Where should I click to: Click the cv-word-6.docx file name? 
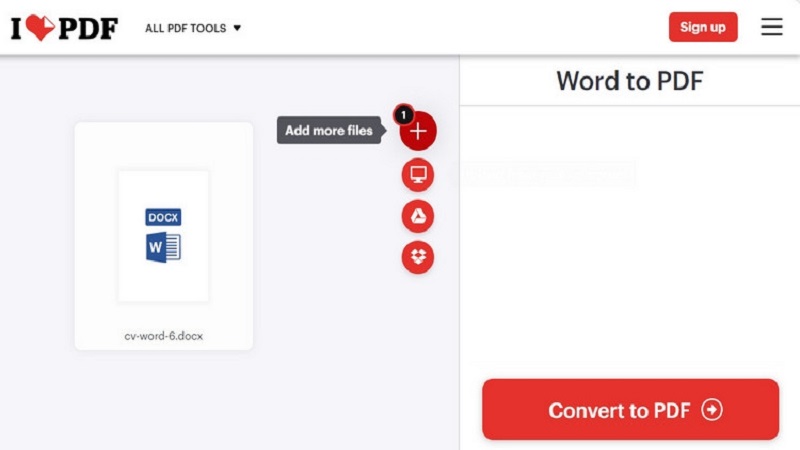164,336
